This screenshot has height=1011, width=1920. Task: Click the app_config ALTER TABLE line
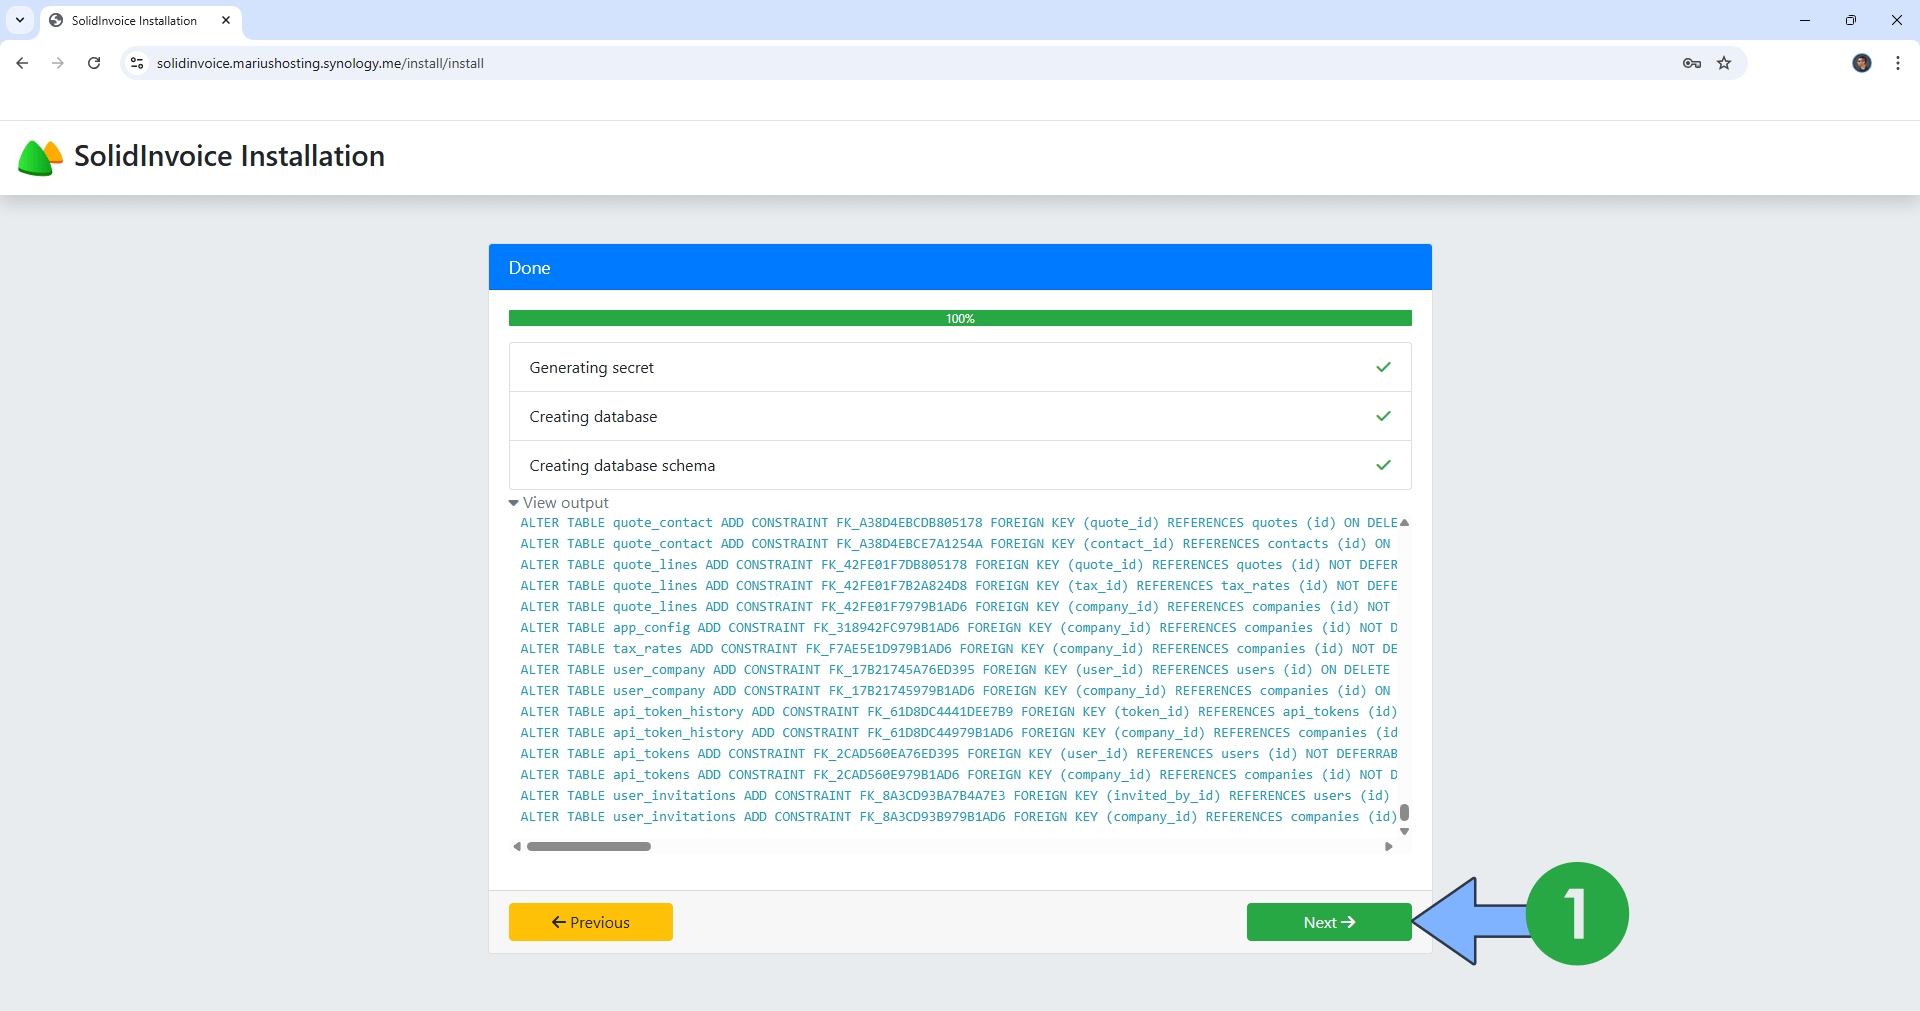959,628
